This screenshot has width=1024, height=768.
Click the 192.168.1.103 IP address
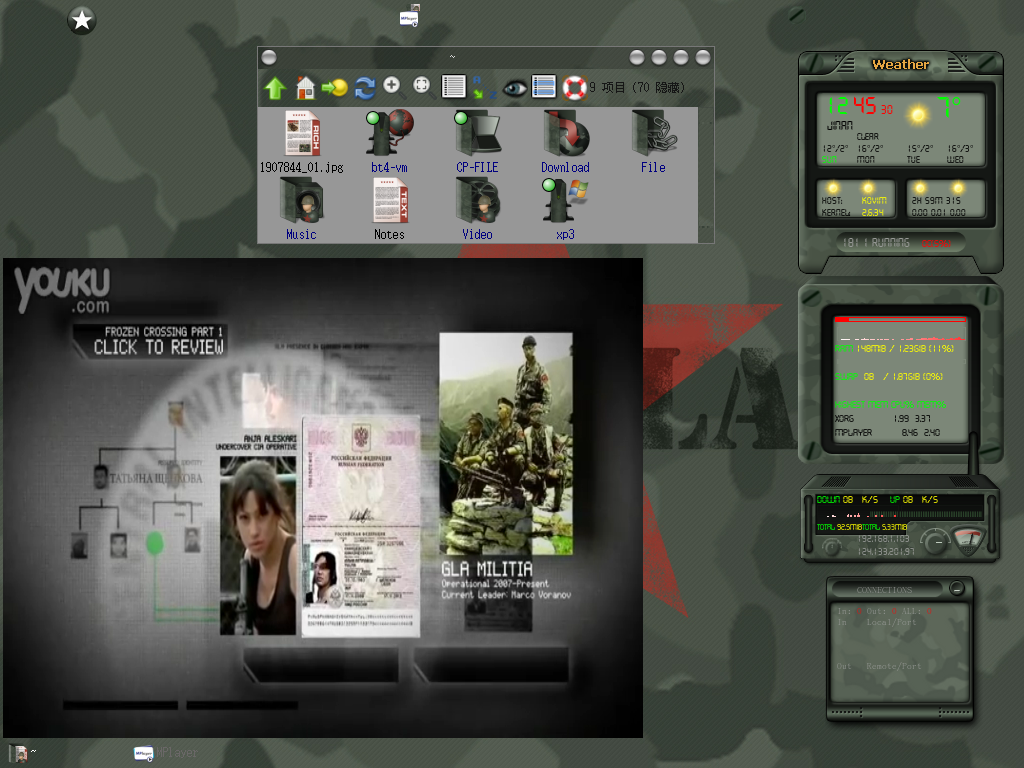[x=883, y=539]
